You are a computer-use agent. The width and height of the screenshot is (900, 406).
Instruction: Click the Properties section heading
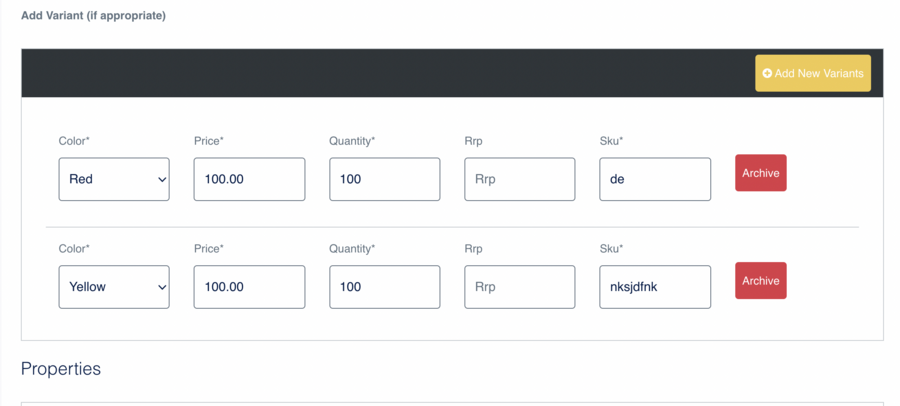(x=61, y=369)
